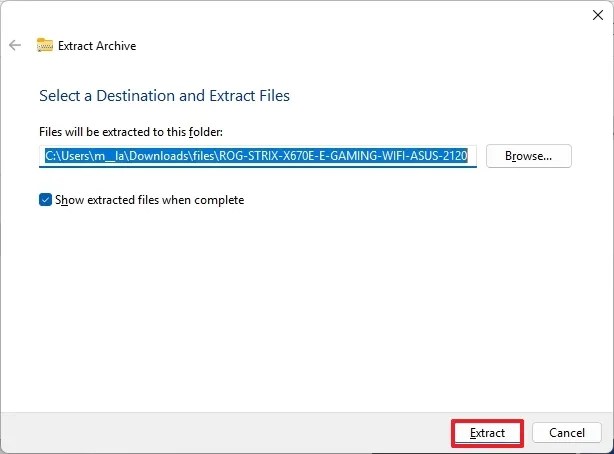
Task: Close the Extract Archive window
Action: (598, 15)
